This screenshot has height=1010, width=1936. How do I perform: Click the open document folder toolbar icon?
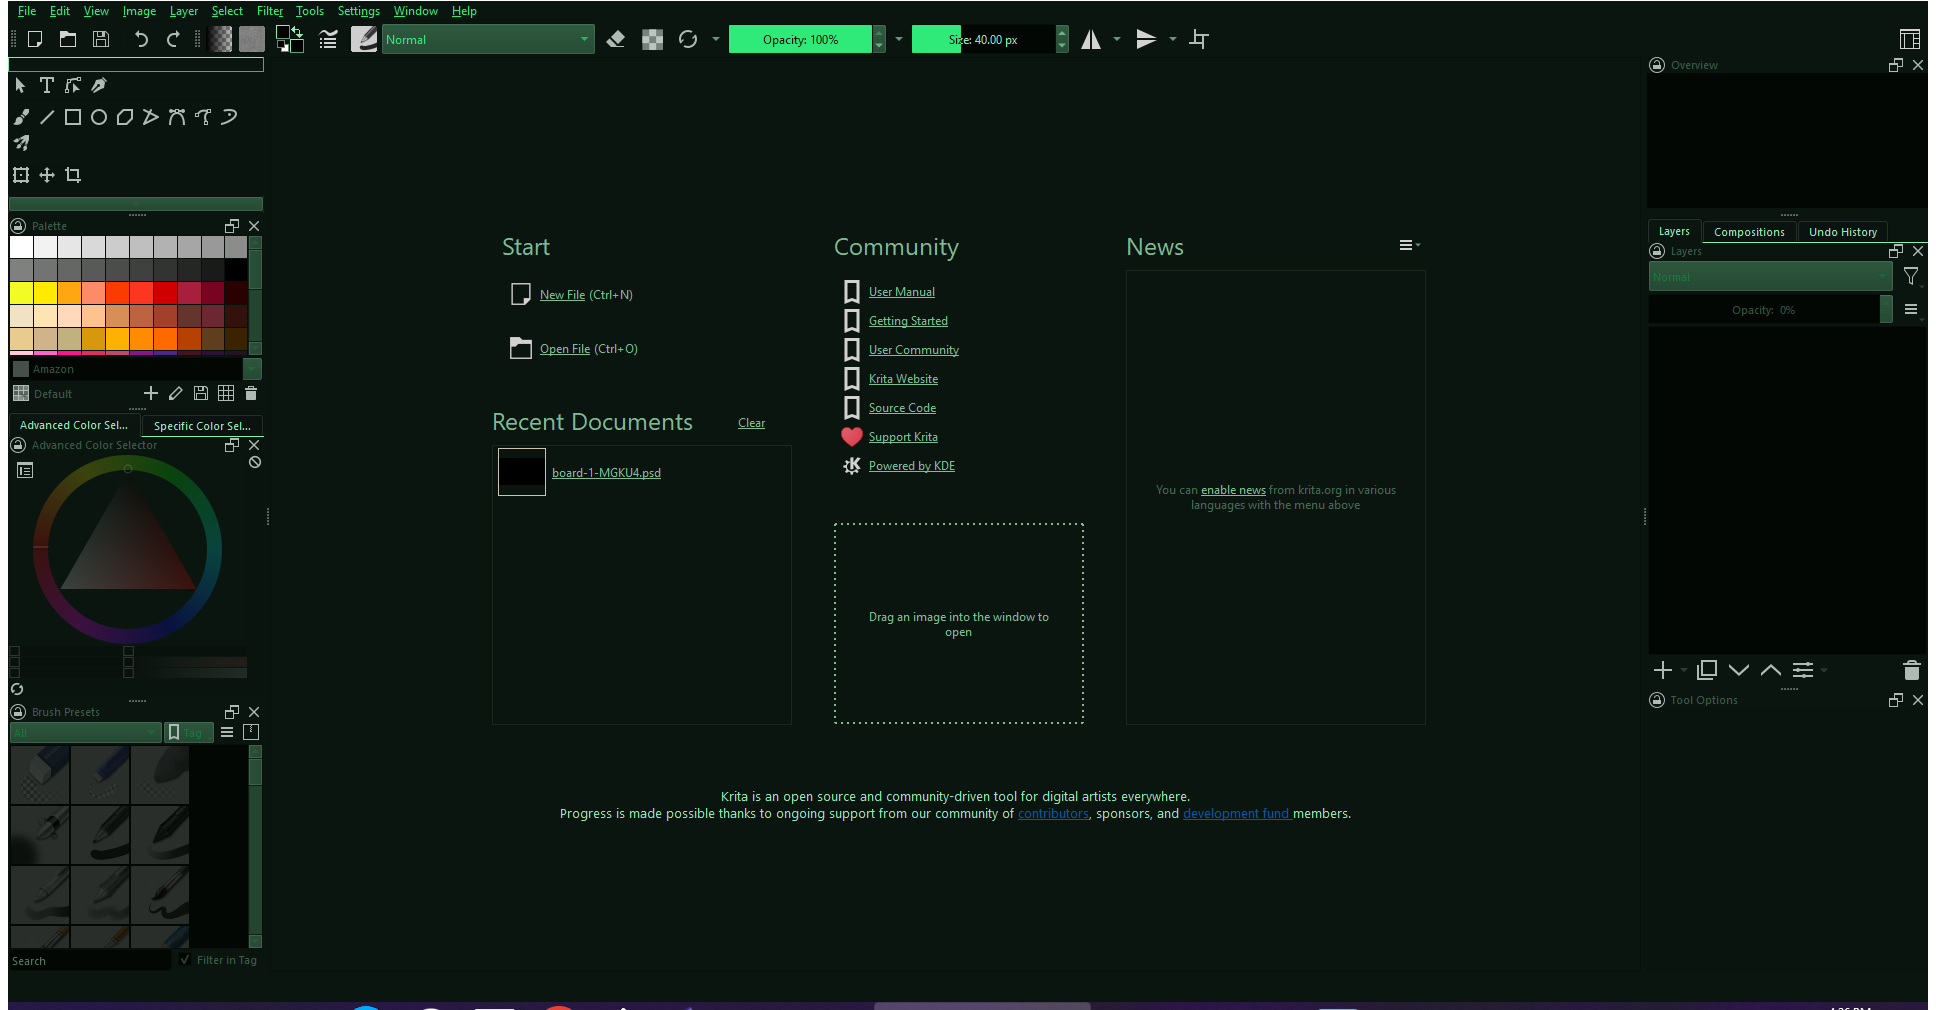click(68, 39)
